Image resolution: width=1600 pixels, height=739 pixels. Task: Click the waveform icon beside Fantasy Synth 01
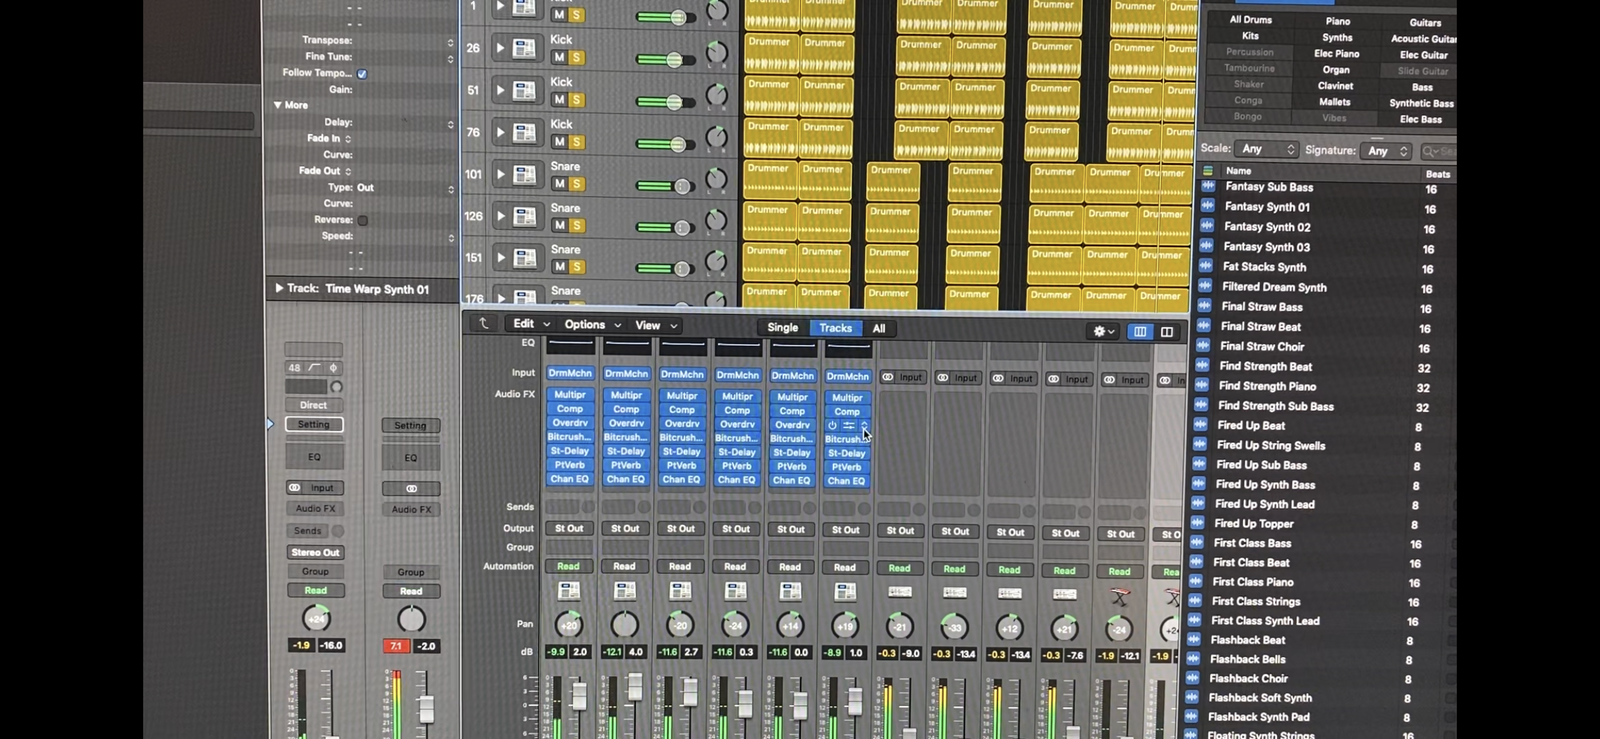[x=1207, y=206]
